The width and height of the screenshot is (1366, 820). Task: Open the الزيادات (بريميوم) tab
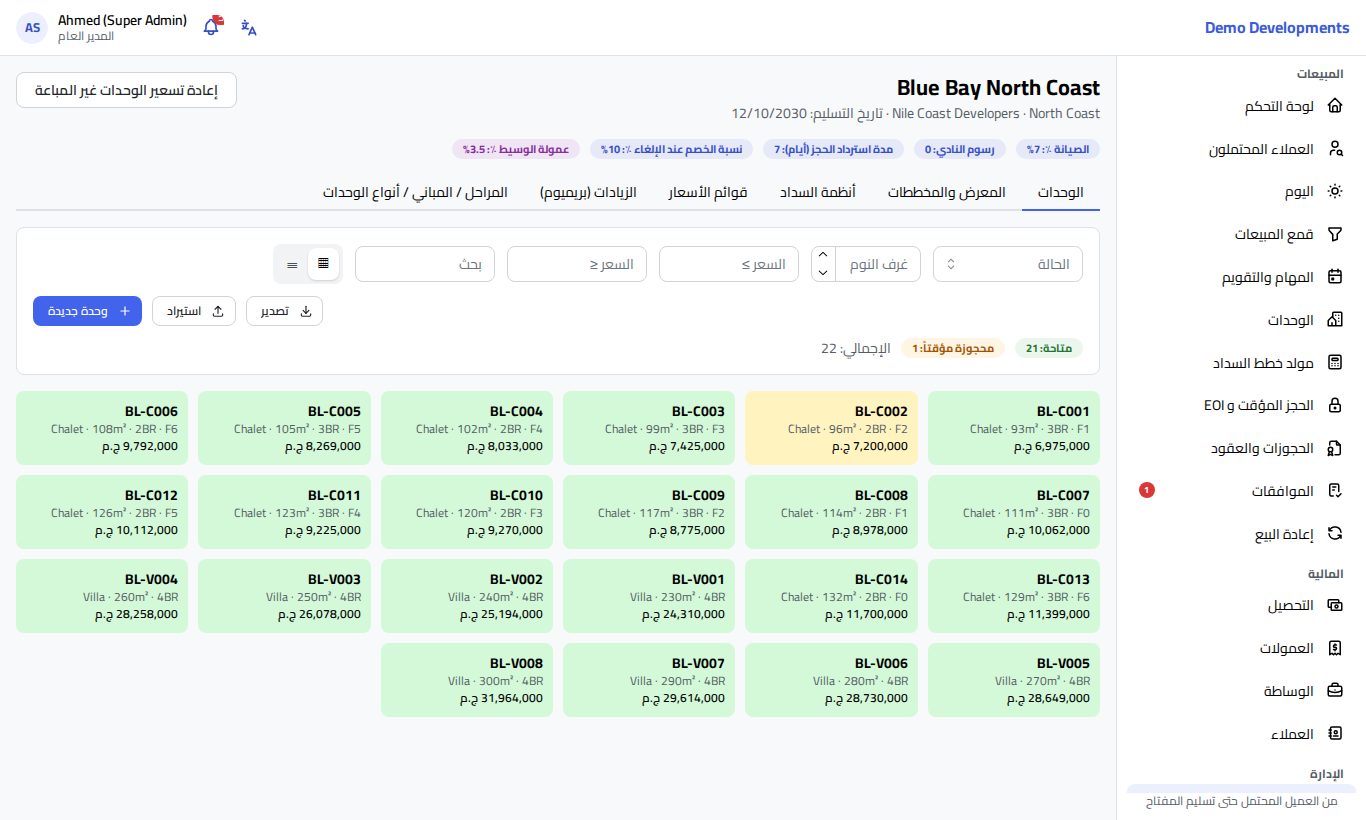588,192
